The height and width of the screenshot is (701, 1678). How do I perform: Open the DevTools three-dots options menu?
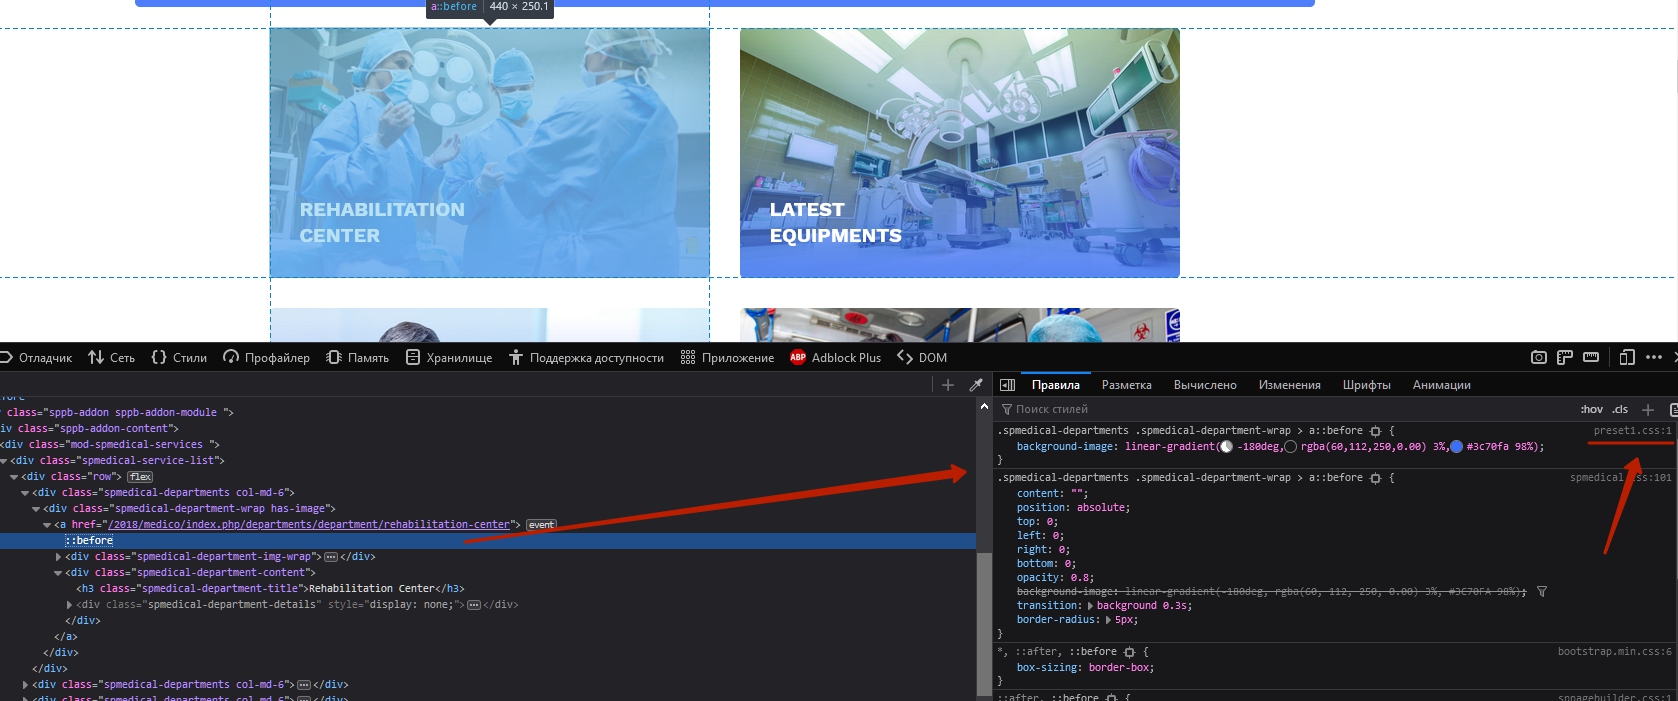pyautogui.click(x=1654, y=357)
